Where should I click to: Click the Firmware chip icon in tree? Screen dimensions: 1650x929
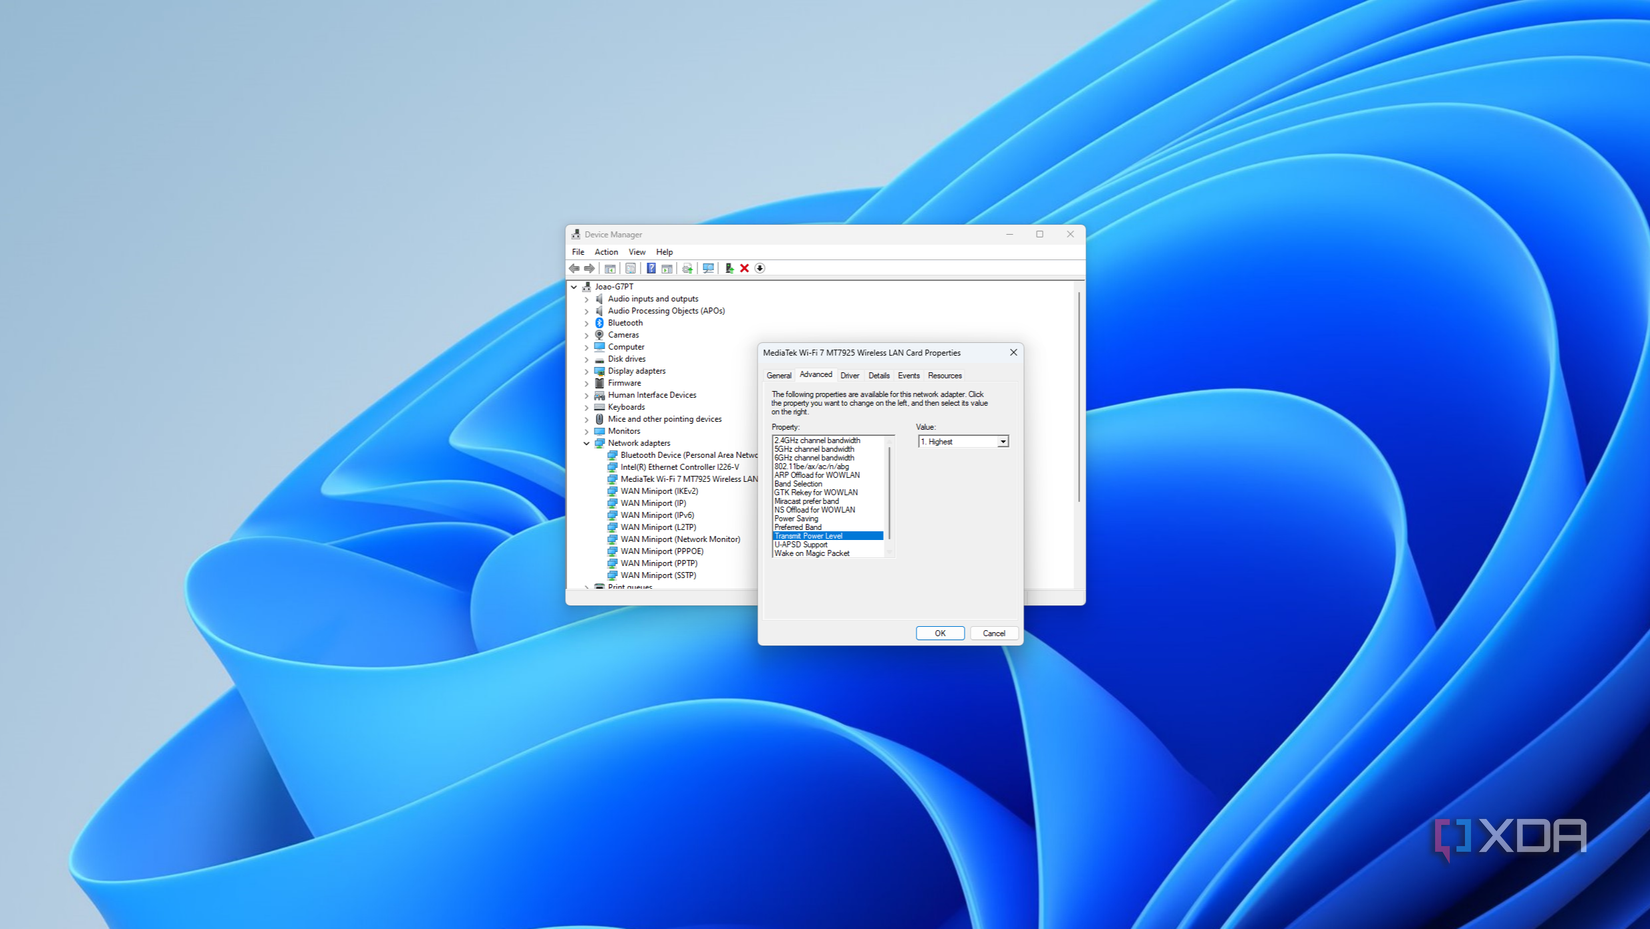coord(600,383)
